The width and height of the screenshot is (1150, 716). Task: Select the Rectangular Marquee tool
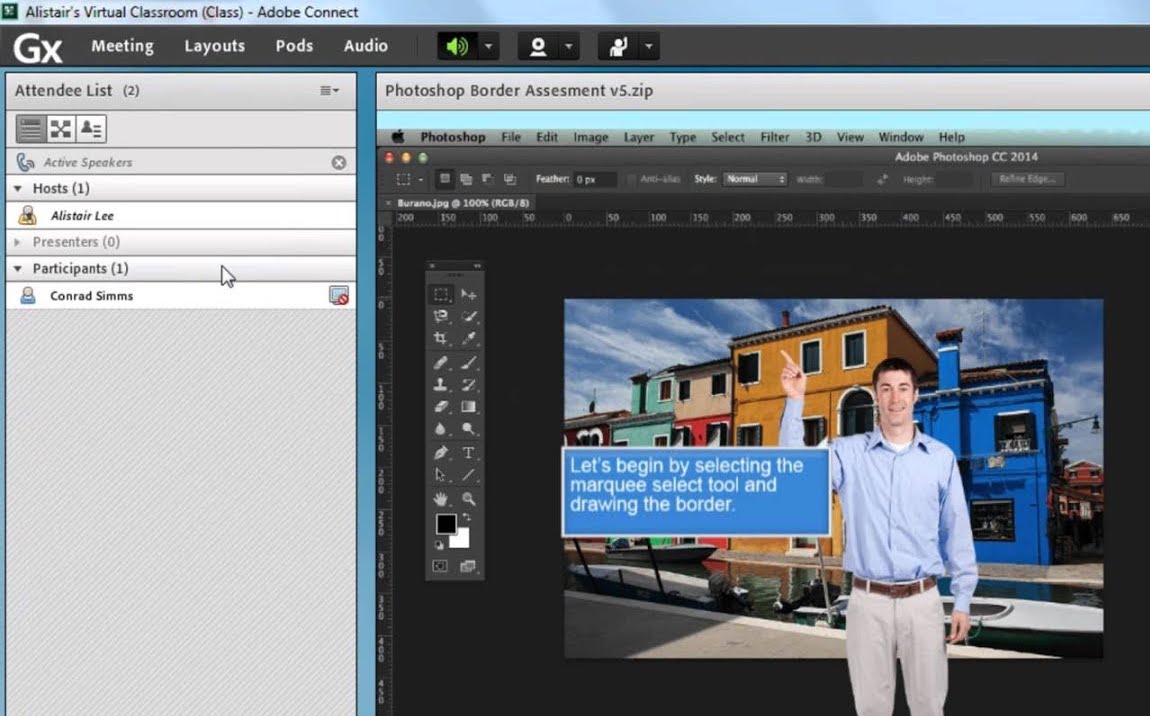(440, 295)
